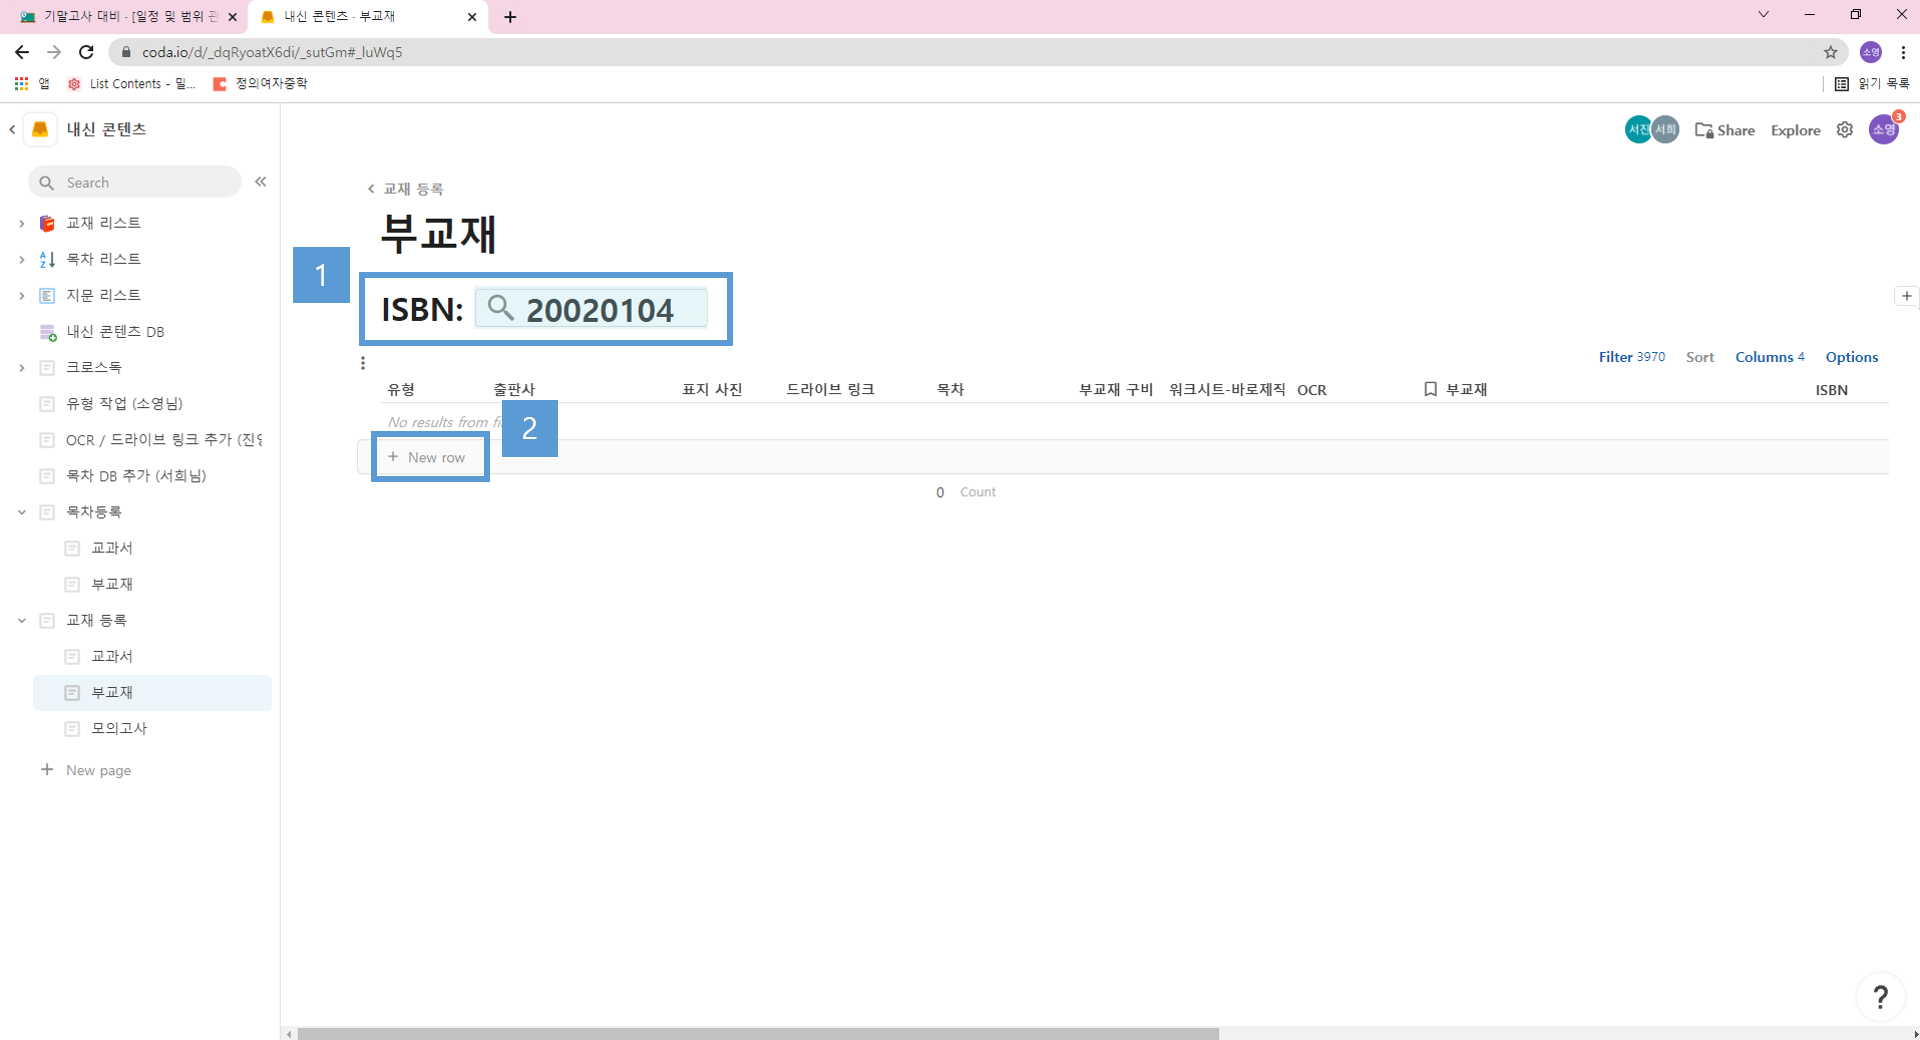Click the back chevron beside doc title

[x=12, y=129]
